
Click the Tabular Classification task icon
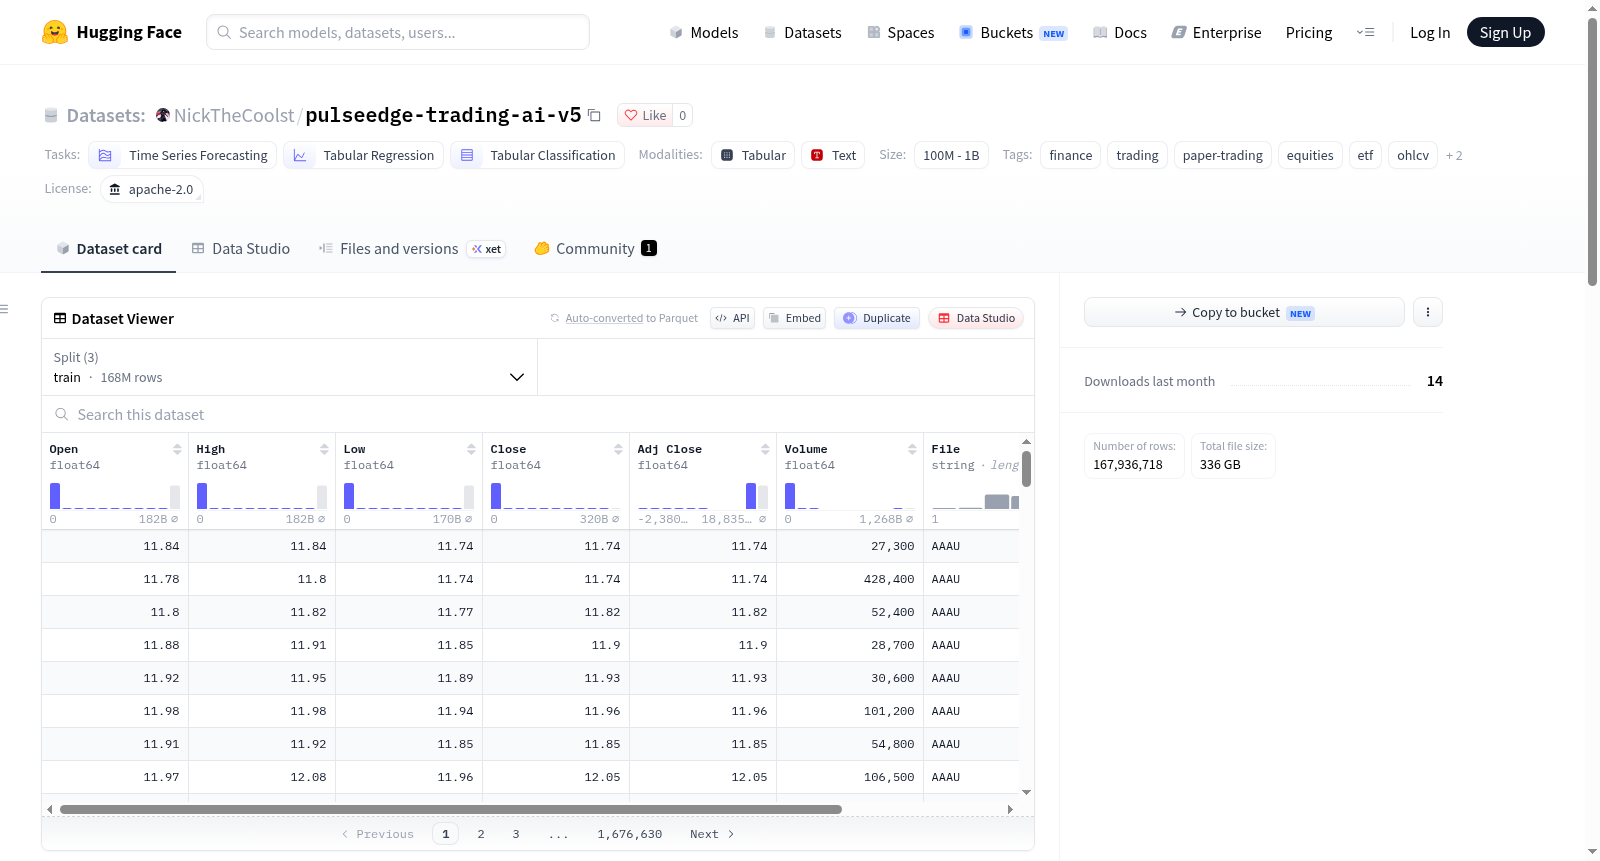[466, 155]
